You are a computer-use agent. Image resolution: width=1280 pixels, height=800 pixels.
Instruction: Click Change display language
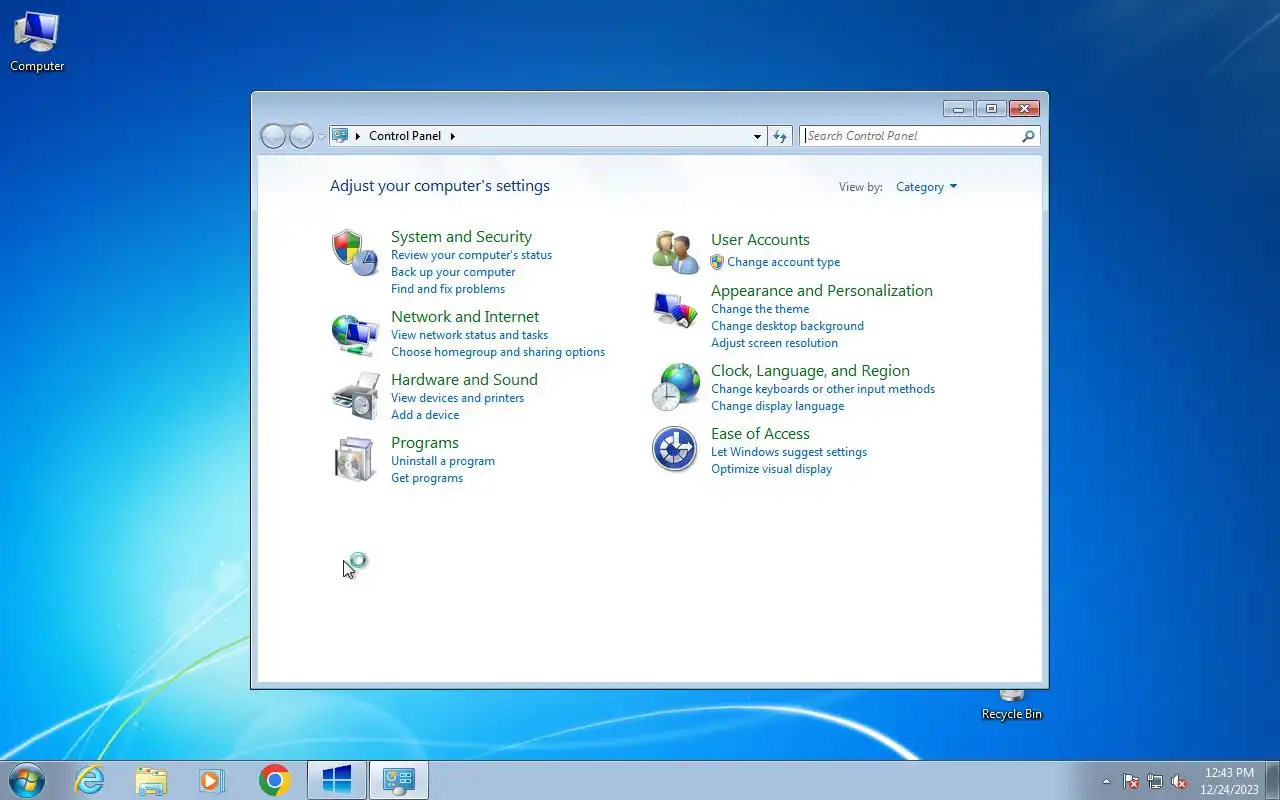coord(777,406)
